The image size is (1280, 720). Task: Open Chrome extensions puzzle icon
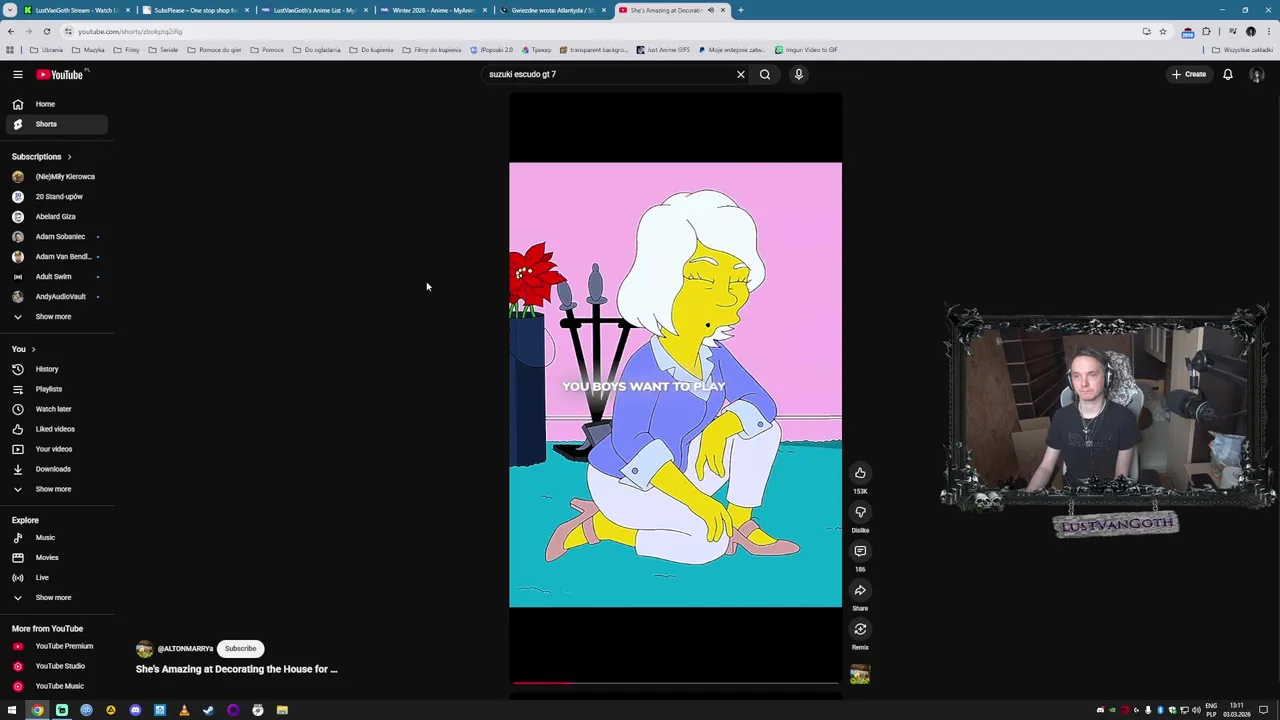tap(1206, 31)
